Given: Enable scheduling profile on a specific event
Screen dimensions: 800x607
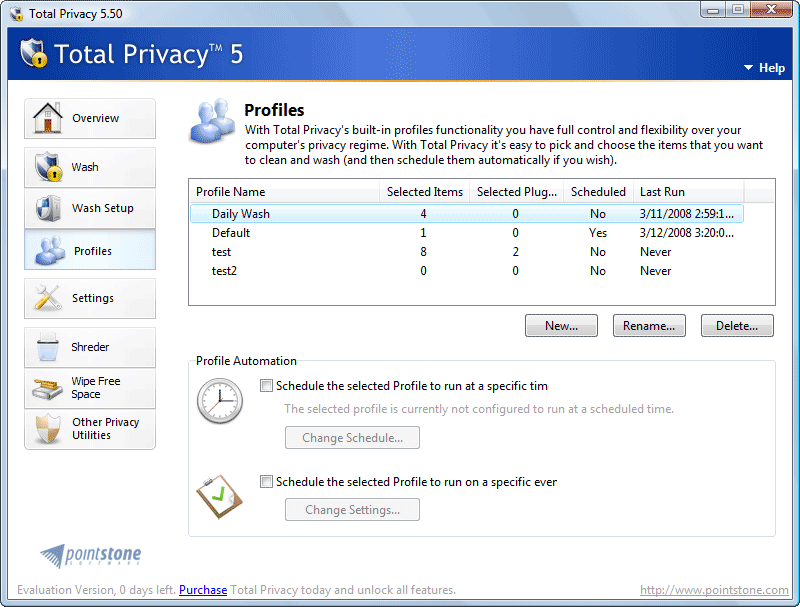Looking at the screenshot, I should 266,482.
